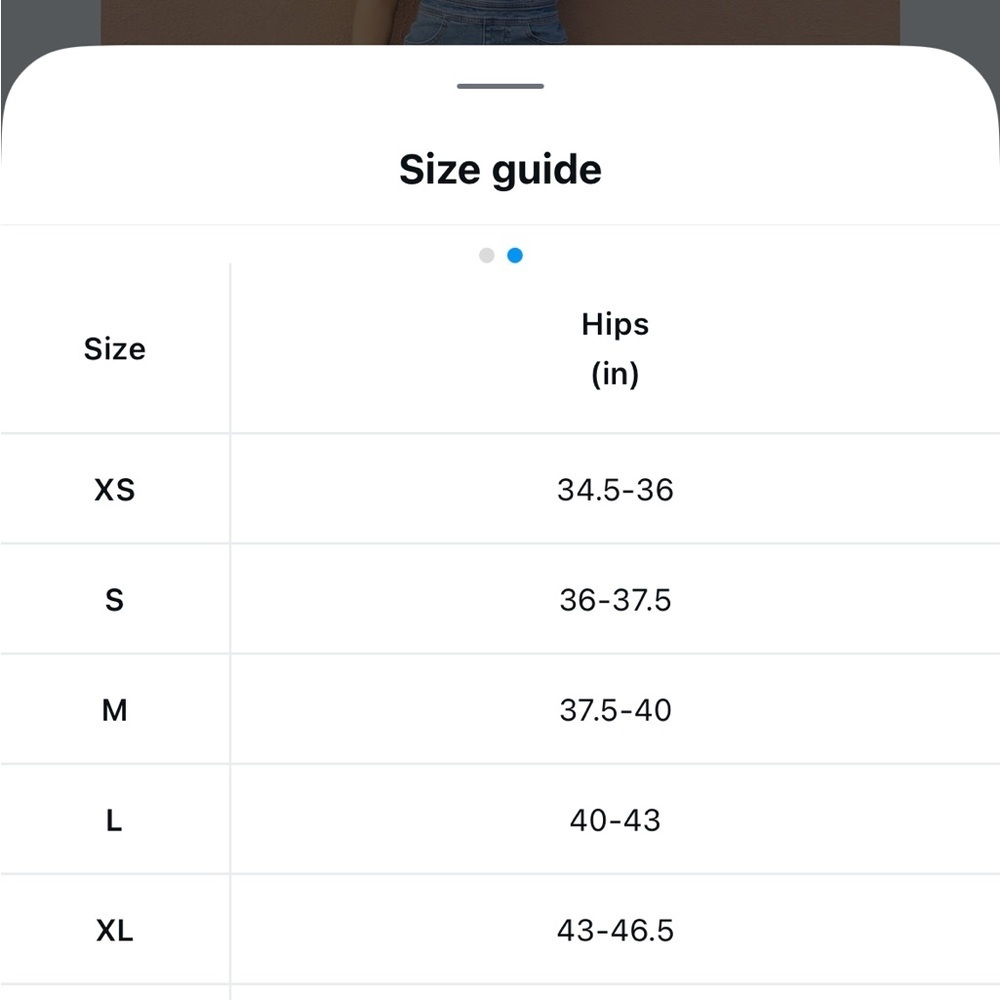Tap the 34.5-36 hips measurement
The image size is (1000, 1000).
[x=615, y=490]
